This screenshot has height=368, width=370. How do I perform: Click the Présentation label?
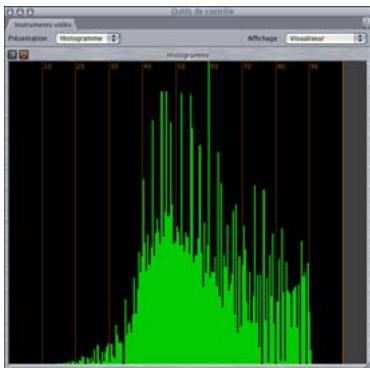click(x=28, y=38)
